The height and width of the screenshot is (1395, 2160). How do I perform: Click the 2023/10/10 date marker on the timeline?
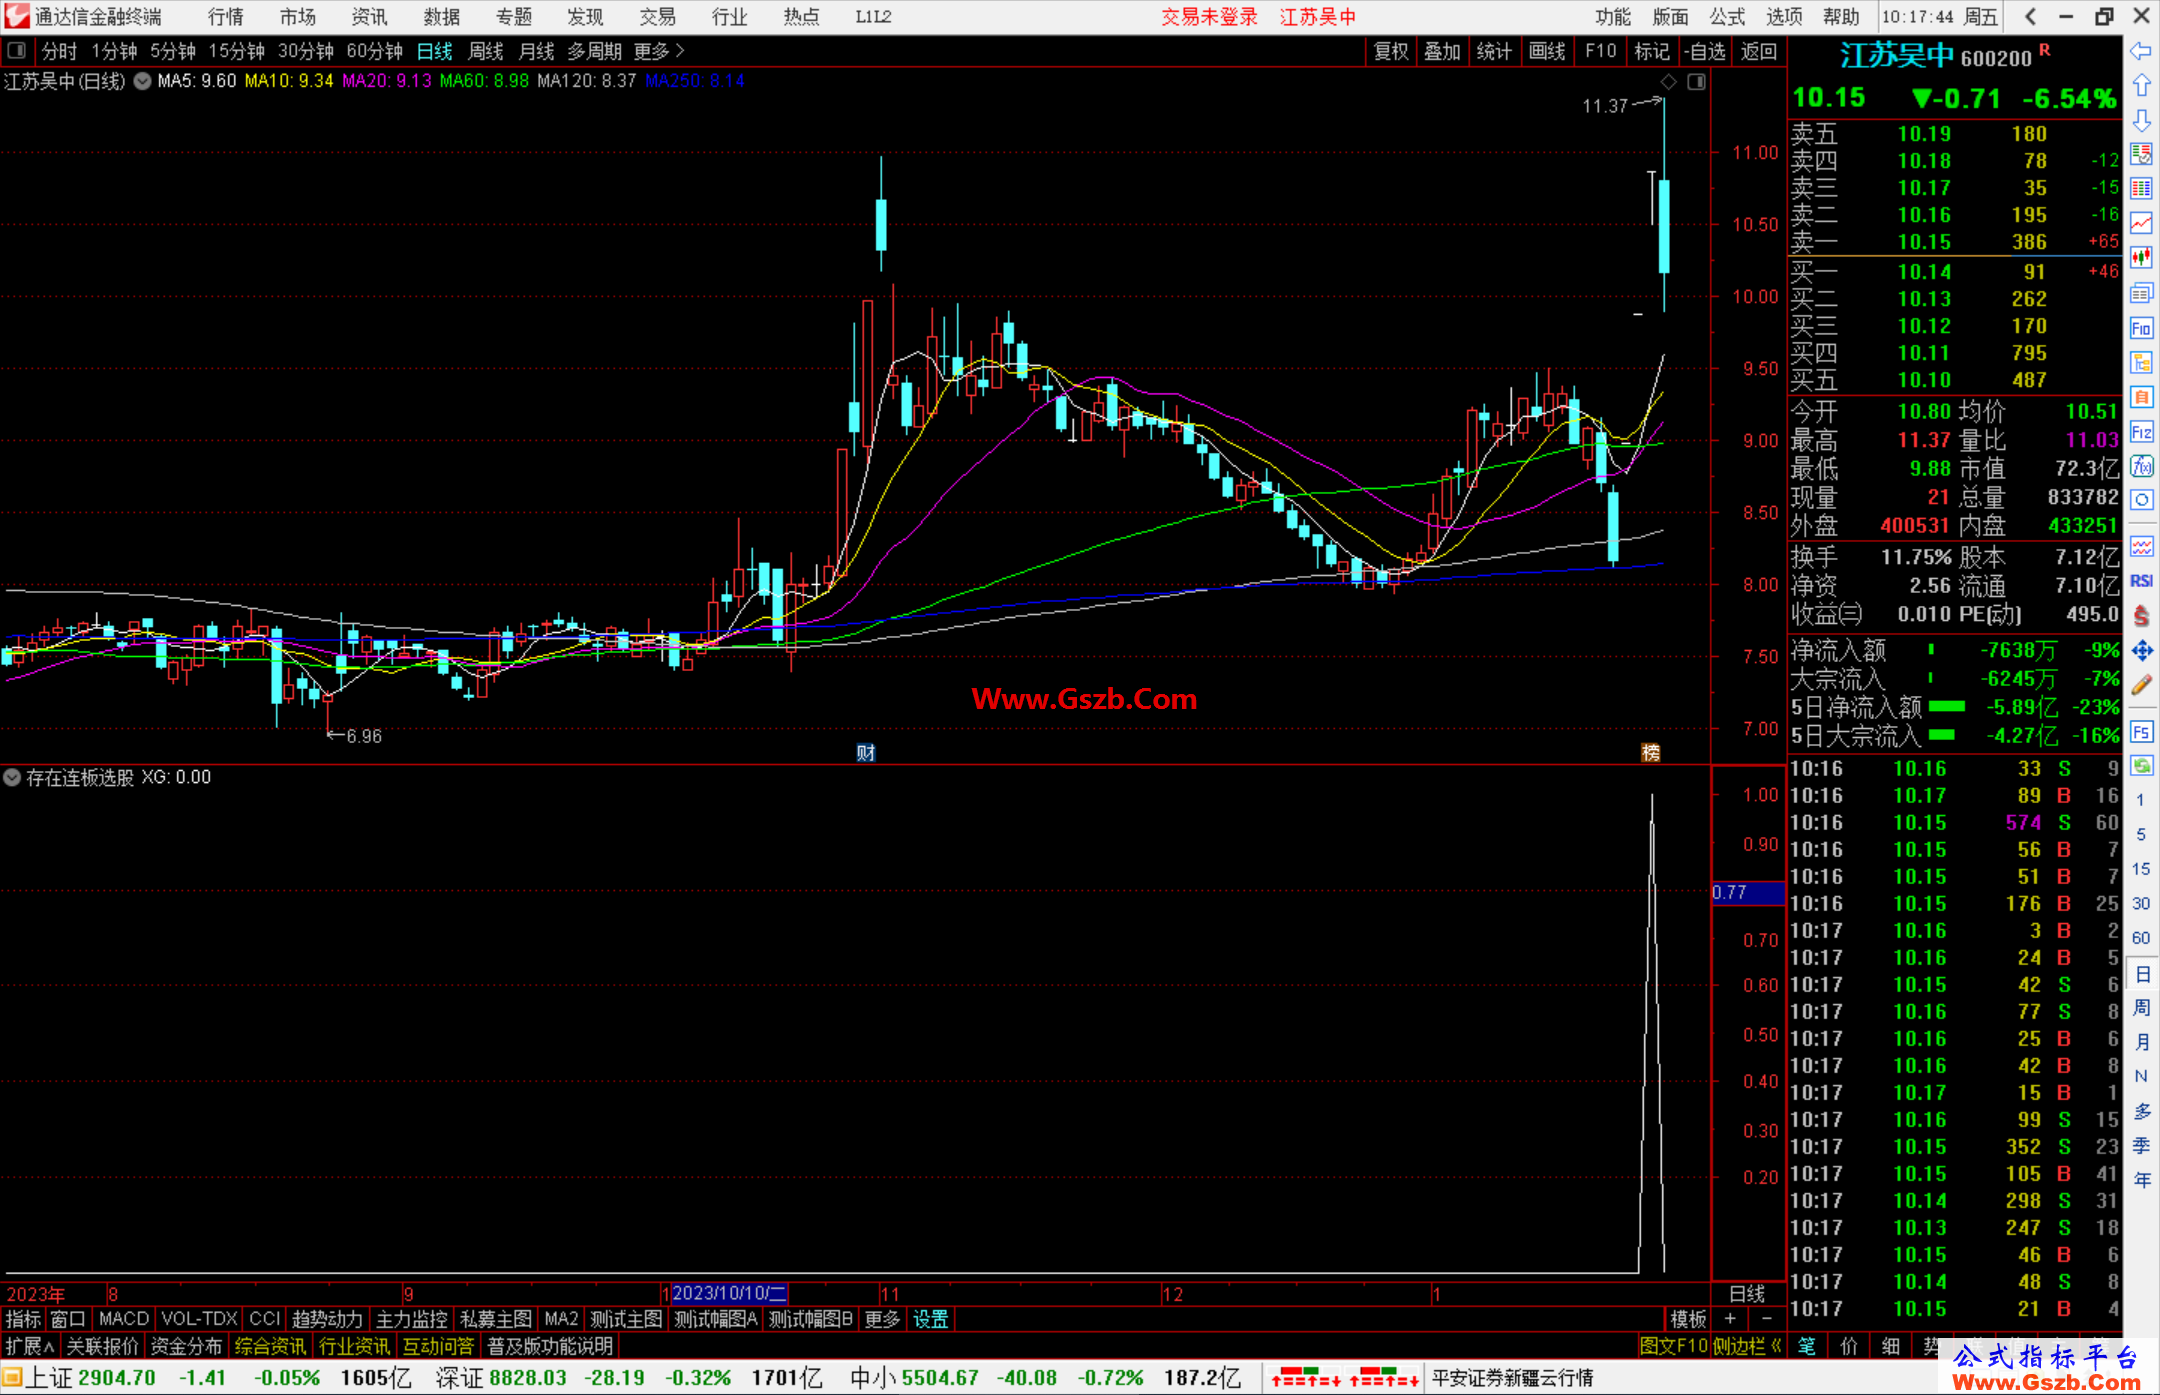click(729, 1293)
